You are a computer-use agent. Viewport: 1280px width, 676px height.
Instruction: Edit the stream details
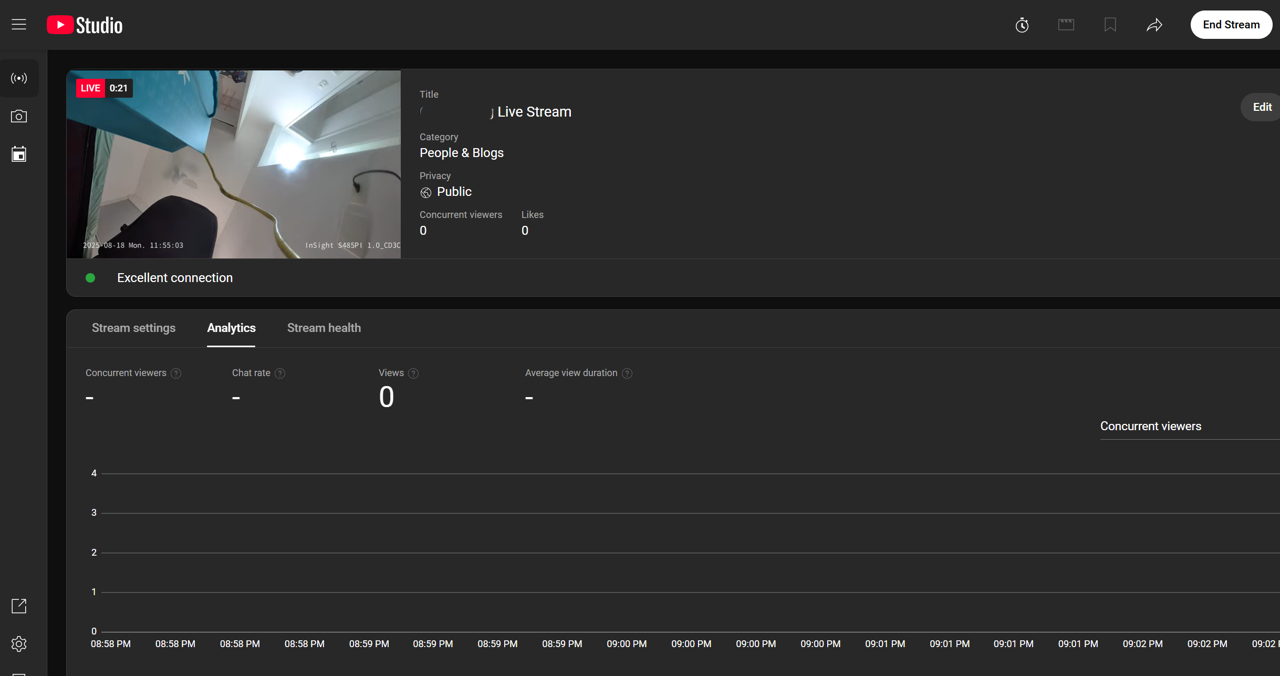[x=1261, y=107]
